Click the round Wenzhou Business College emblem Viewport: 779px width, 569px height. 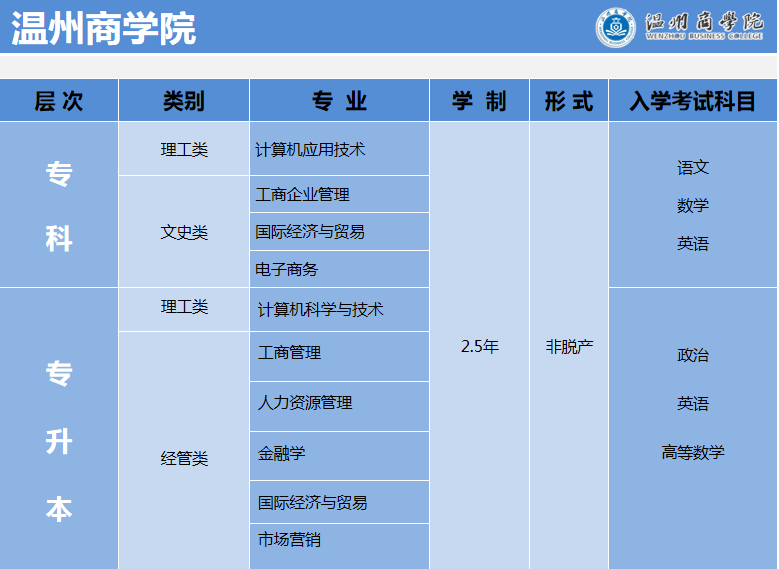pyautogui.click(x=616, y=27)
